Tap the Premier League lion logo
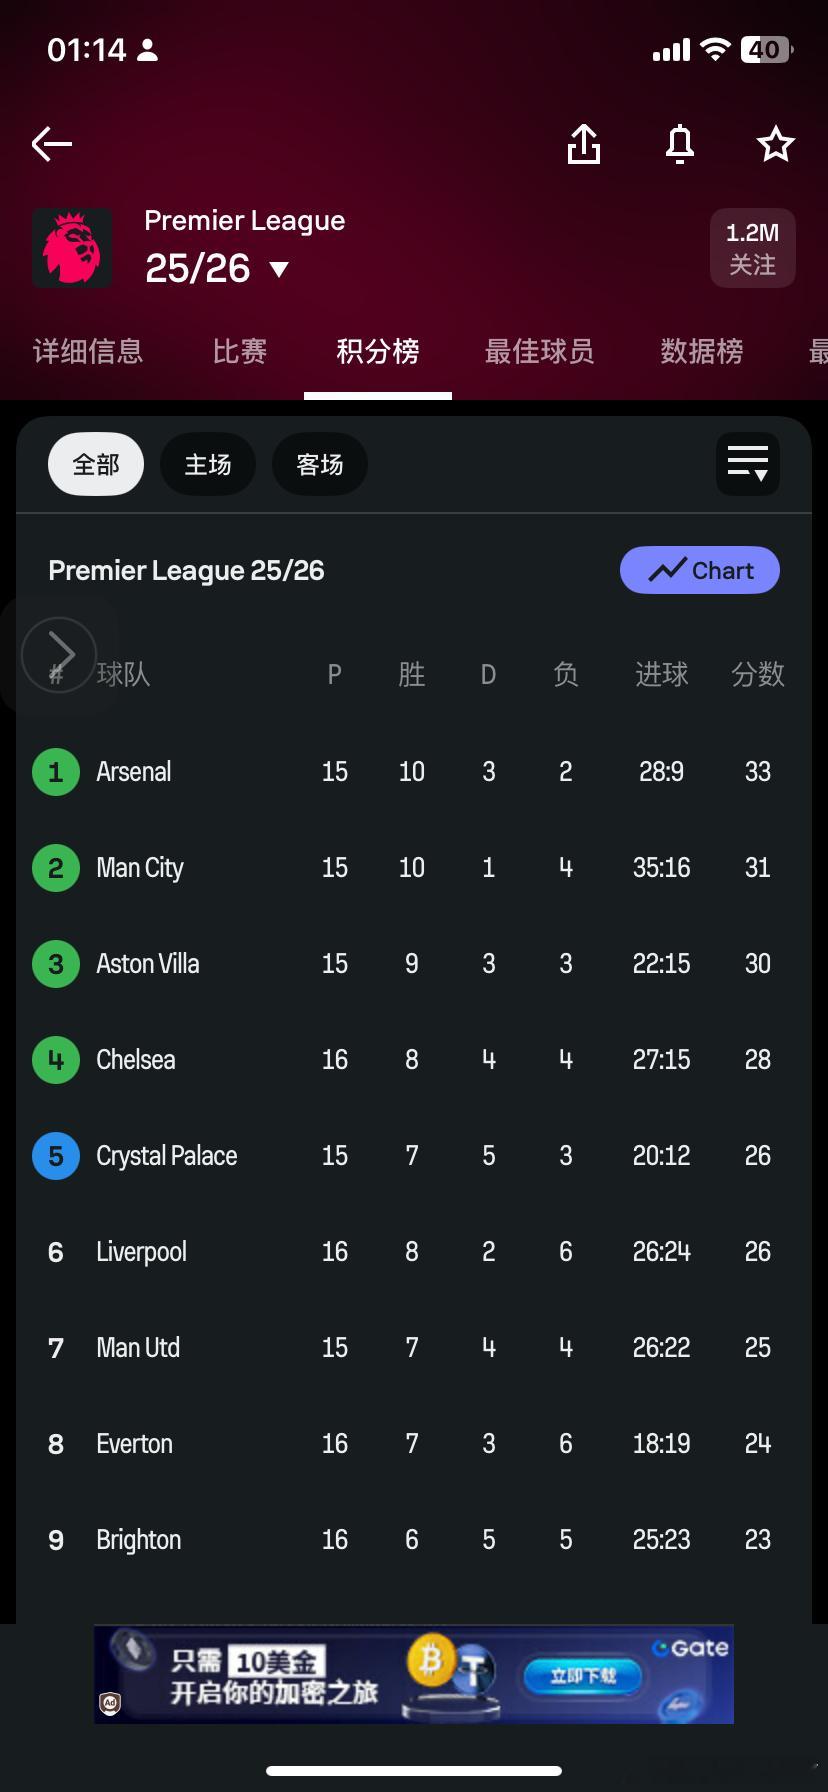 click(72, 248)
